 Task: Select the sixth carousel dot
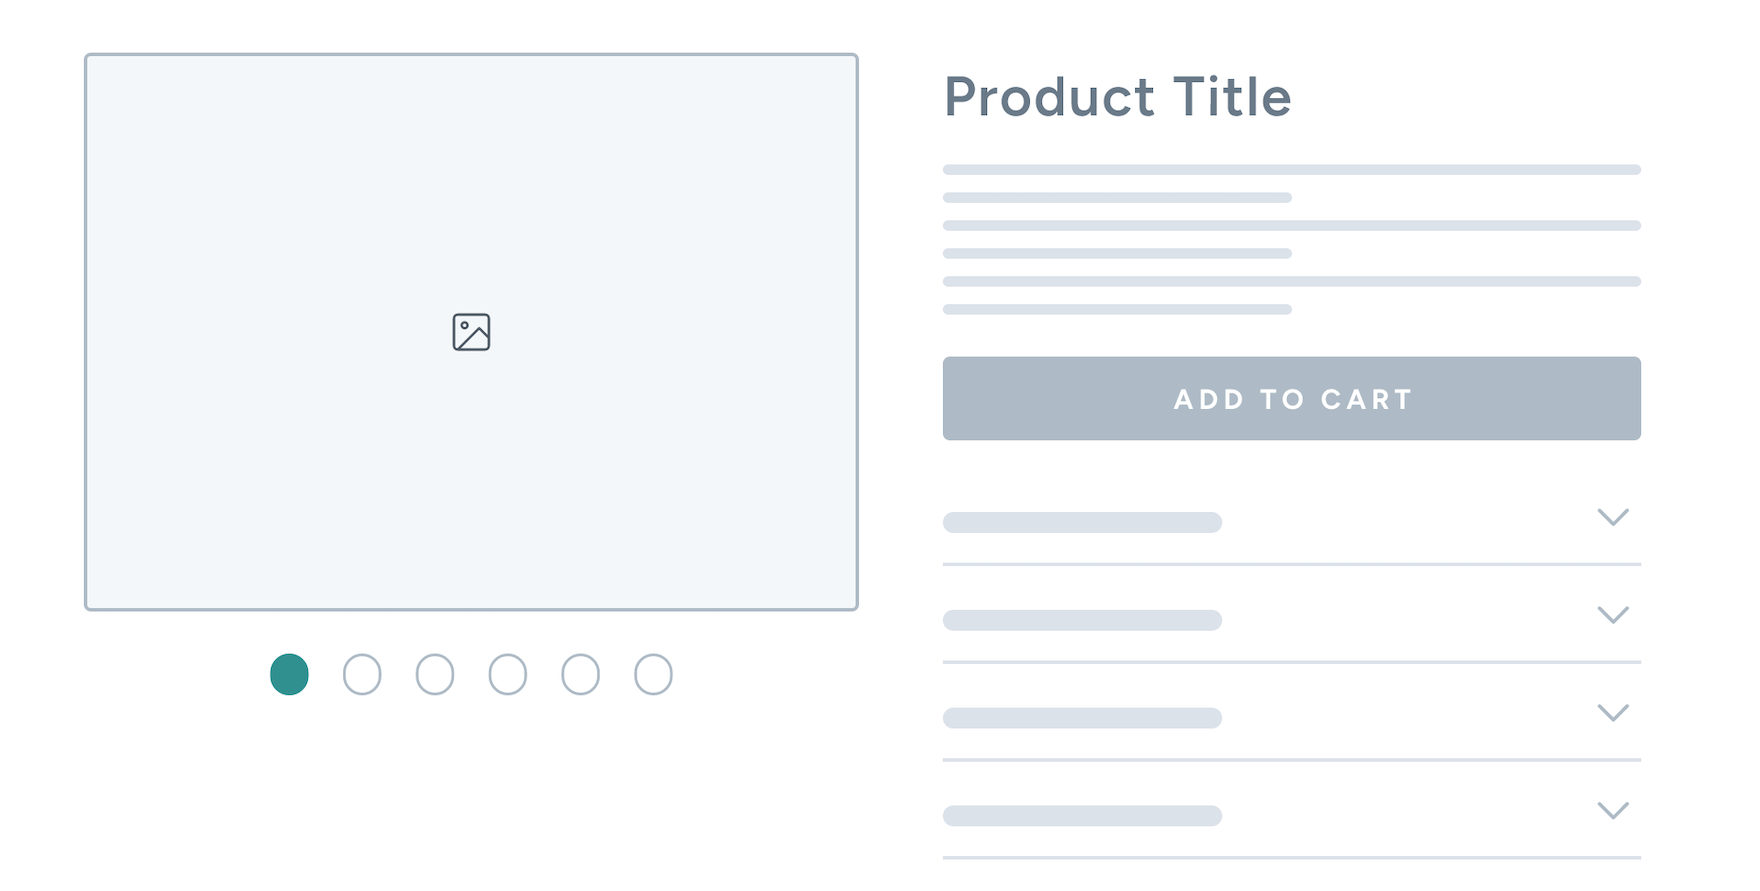[x=653, y=674]
